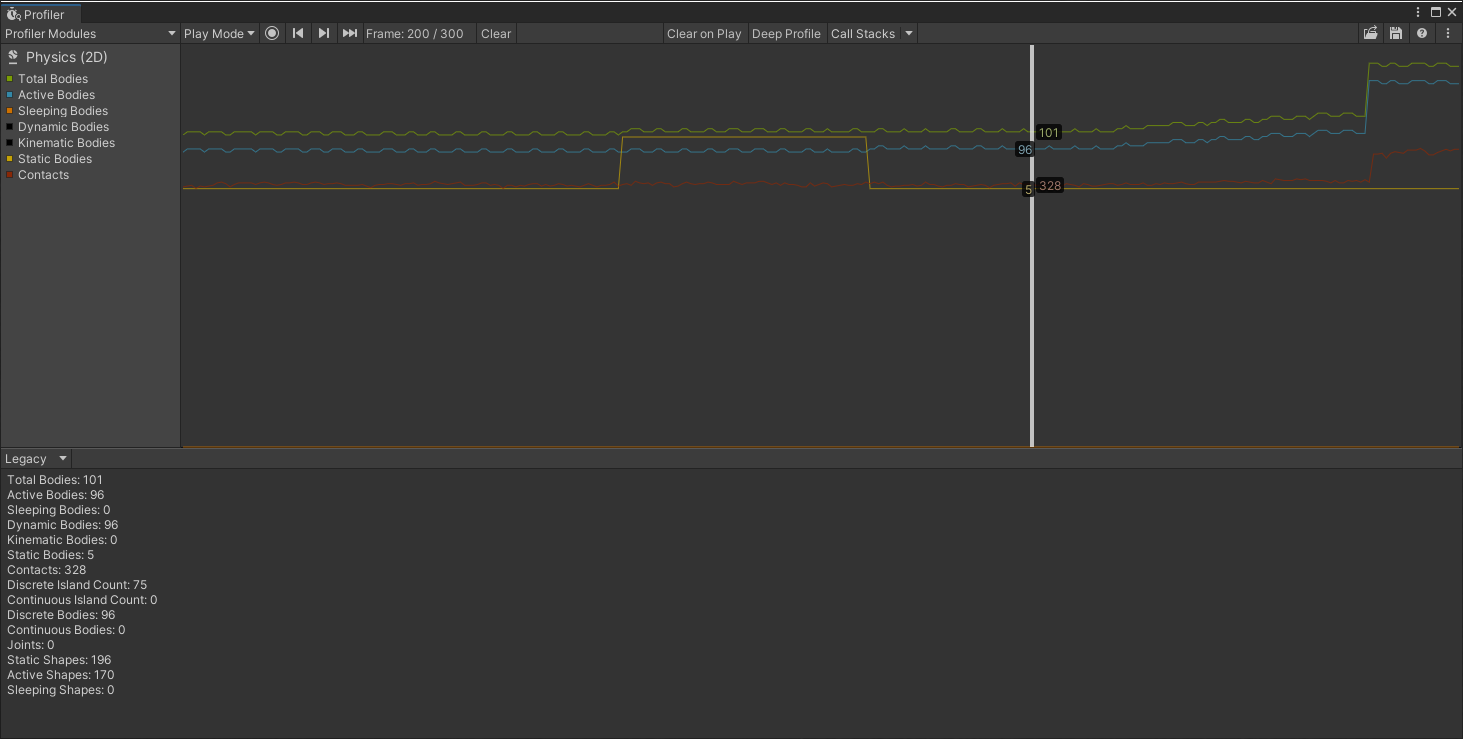
Task: Save the profiler data to file
Action: tap(1396, 33)
